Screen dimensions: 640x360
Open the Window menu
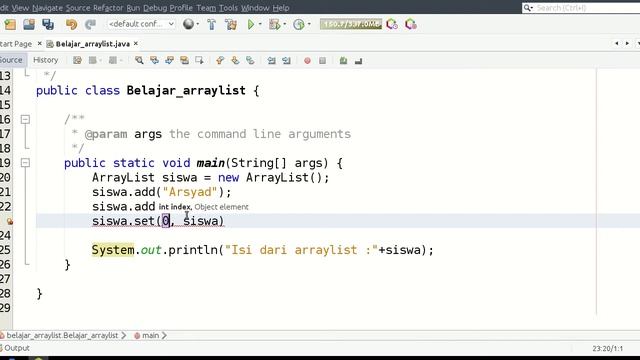pos(255,8)
